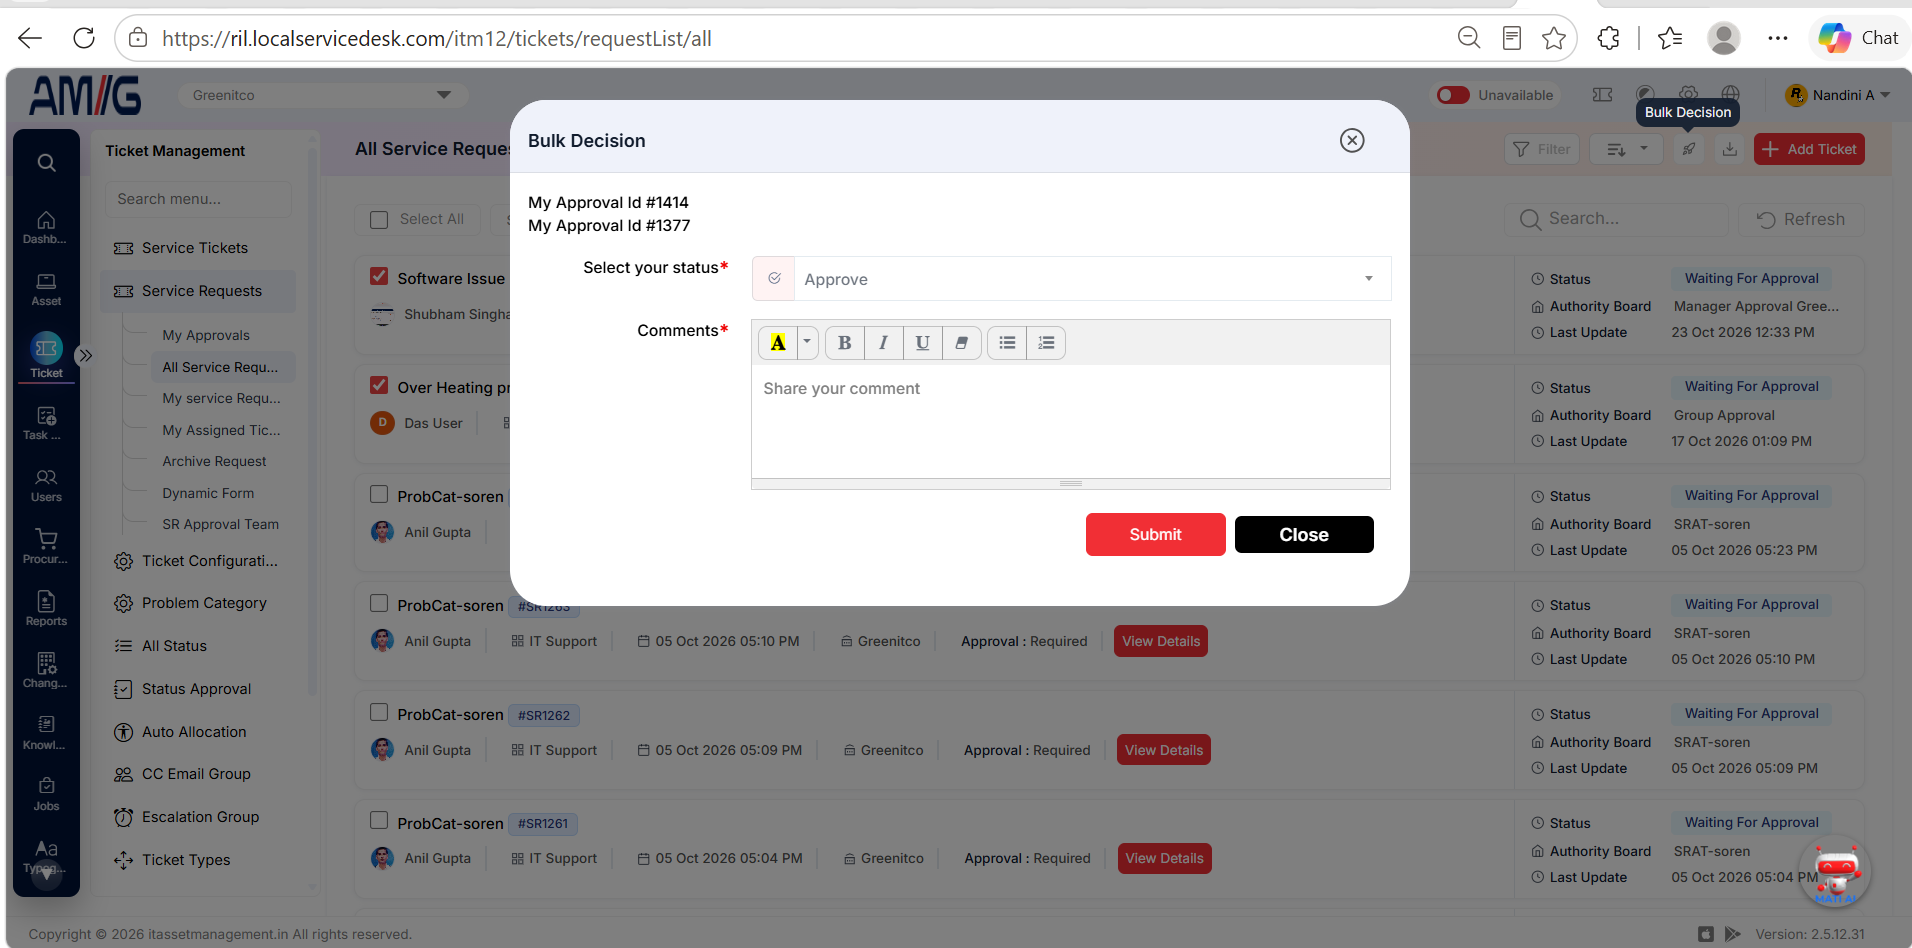The height and width of the screenshot is (948, 1912).
Task: Toggle the Unavailable status switch
Action: (x=1453, y=95)
